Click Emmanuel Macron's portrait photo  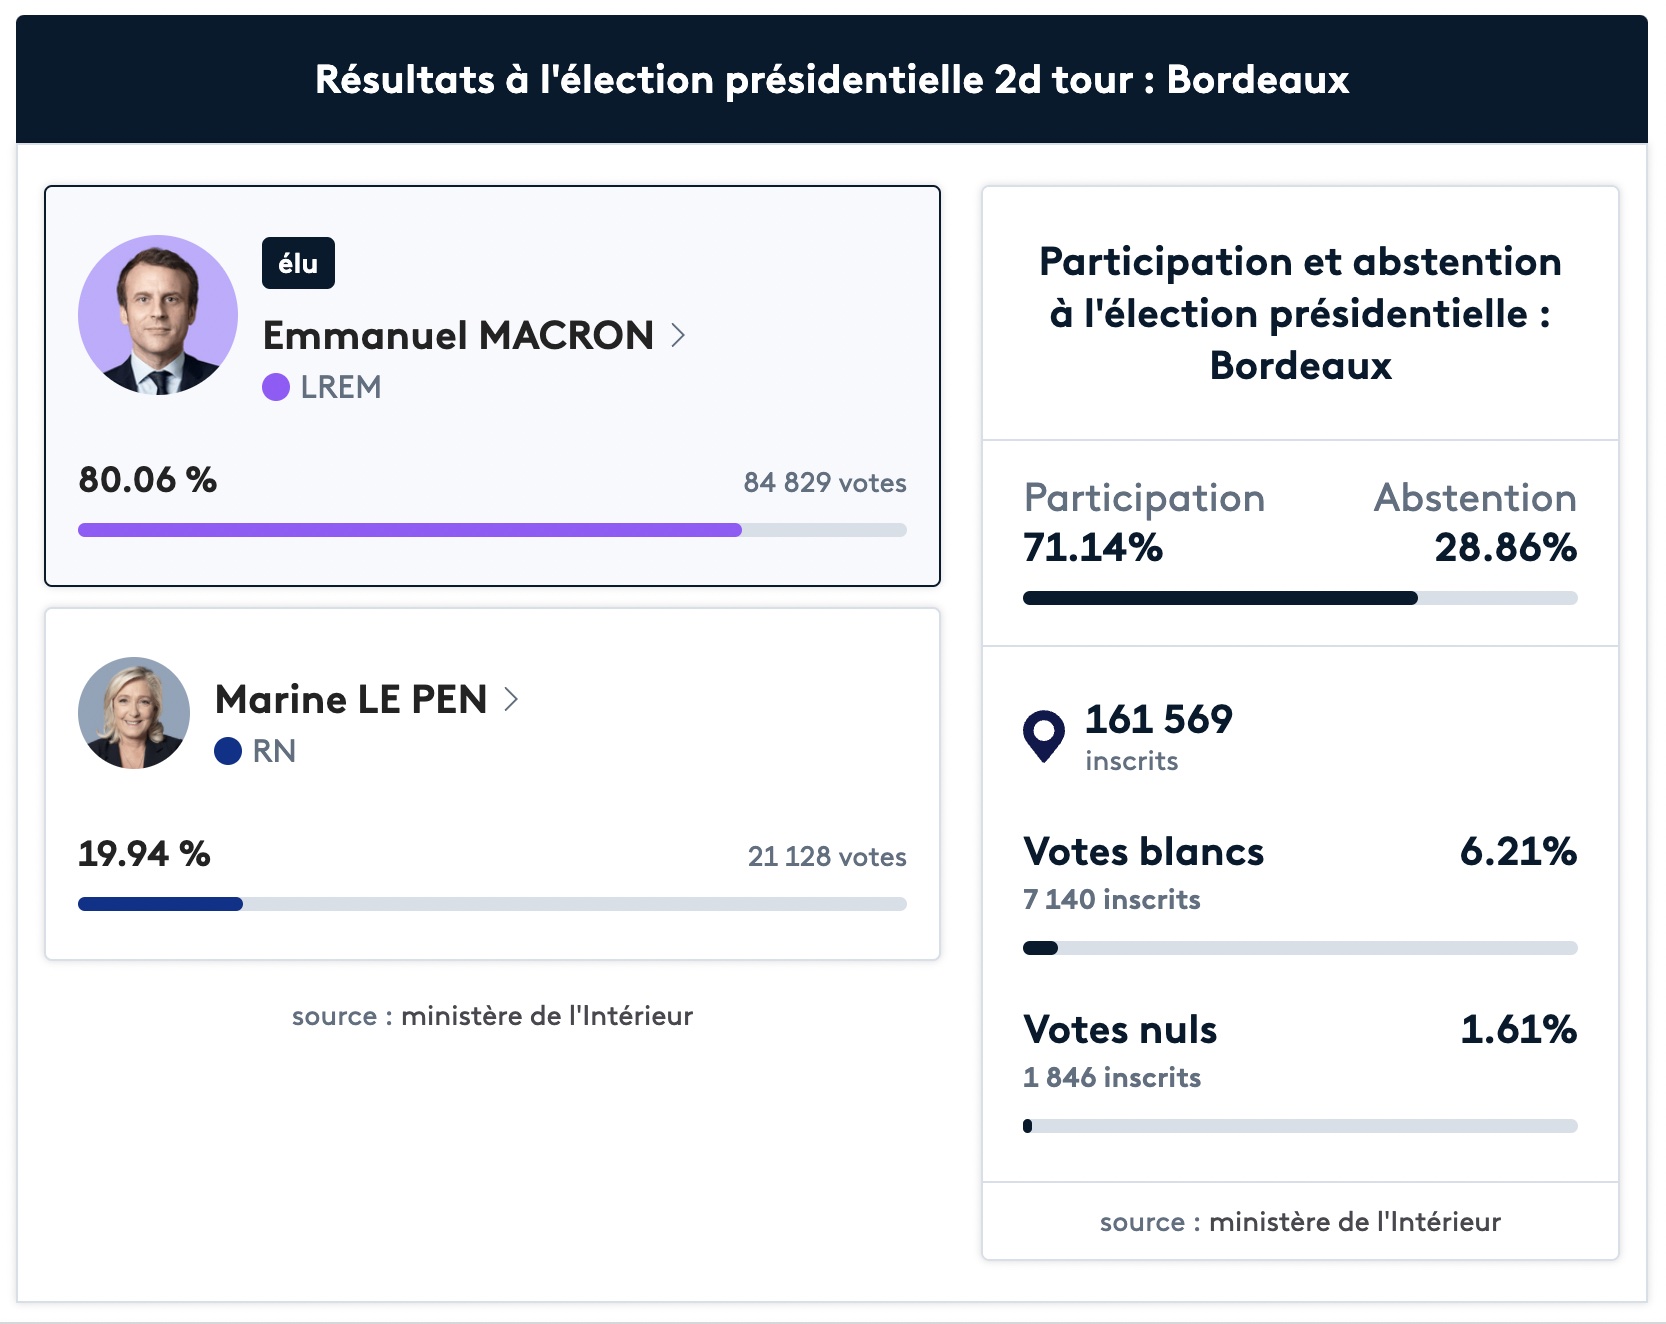(158, 315)
